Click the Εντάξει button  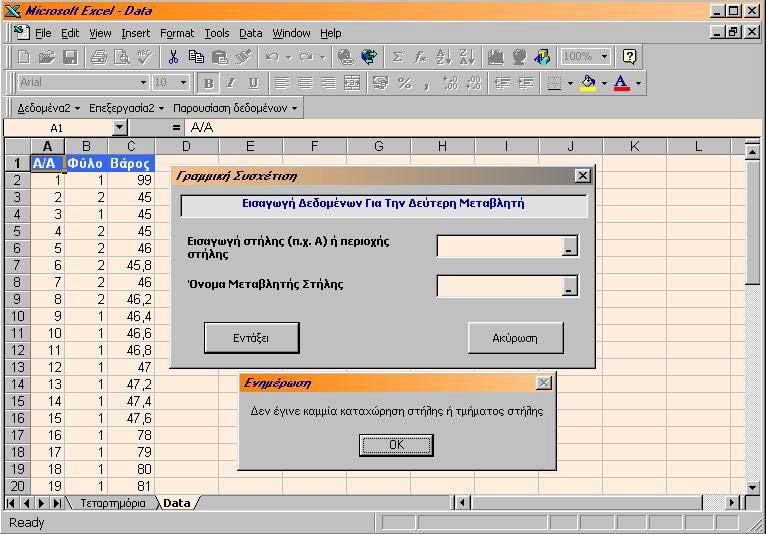[x=251, y=338]
